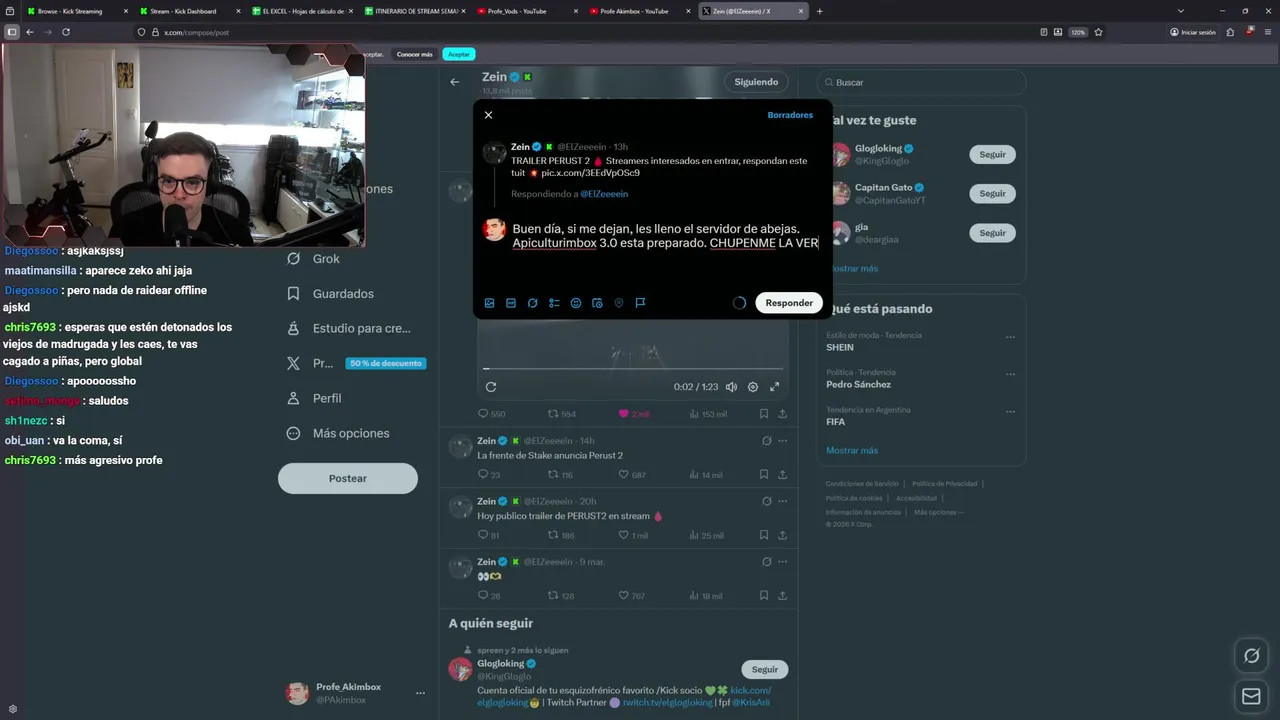Open options for FIFA trend
This screenshot has height=720, width=1280.
coord(1011,413)
